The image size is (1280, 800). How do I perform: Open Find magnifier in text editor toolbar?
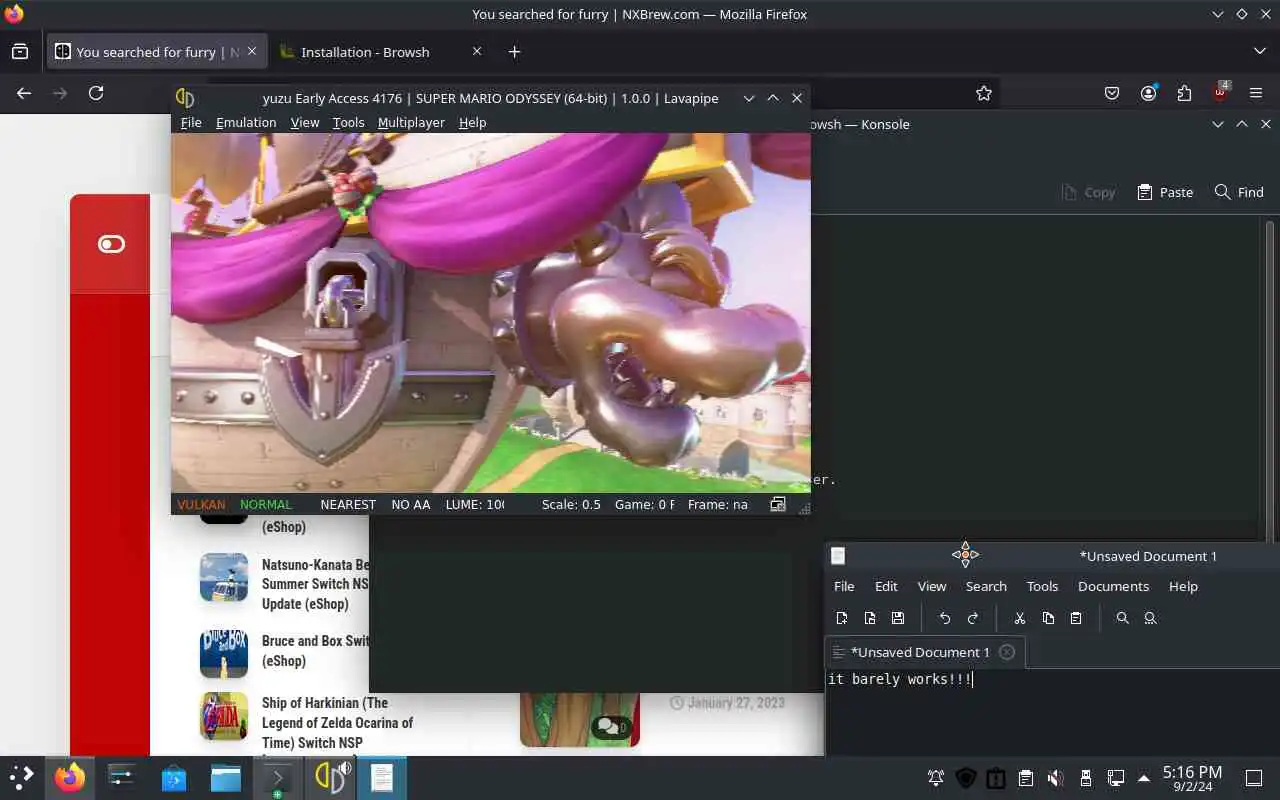[x=1122, y=618]
